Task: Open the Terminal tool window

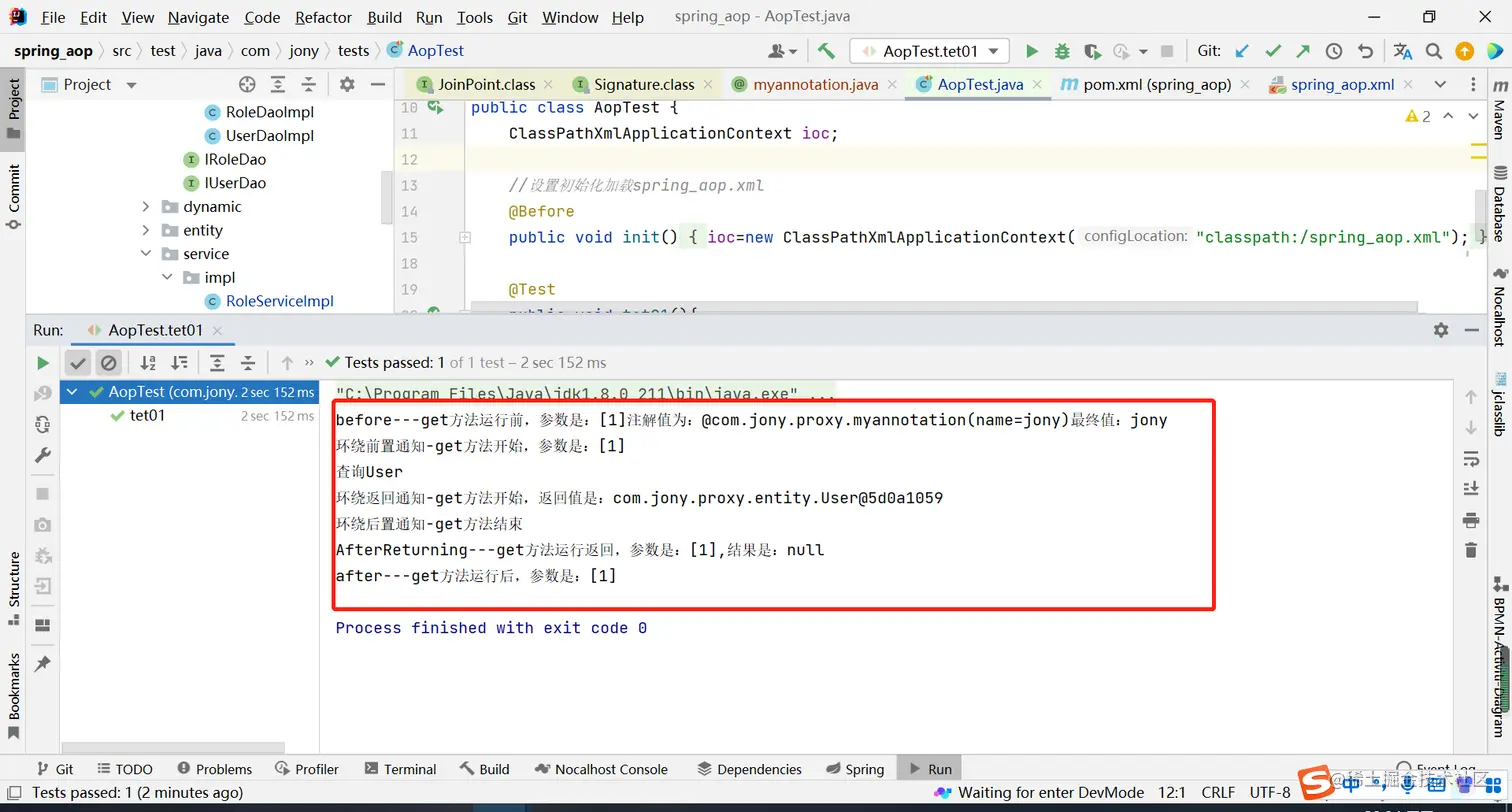Action: click(x=400, y=769)
